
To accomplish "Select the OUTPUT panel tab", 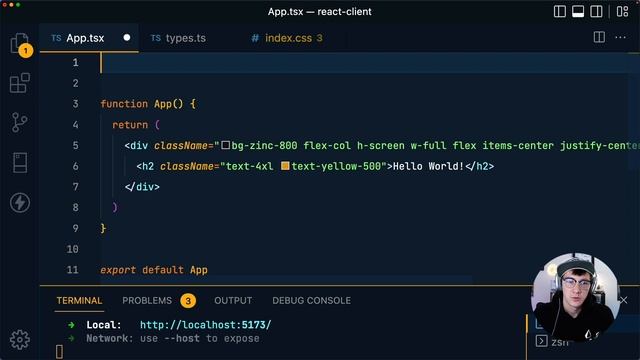I will click(x=233, y=301).
